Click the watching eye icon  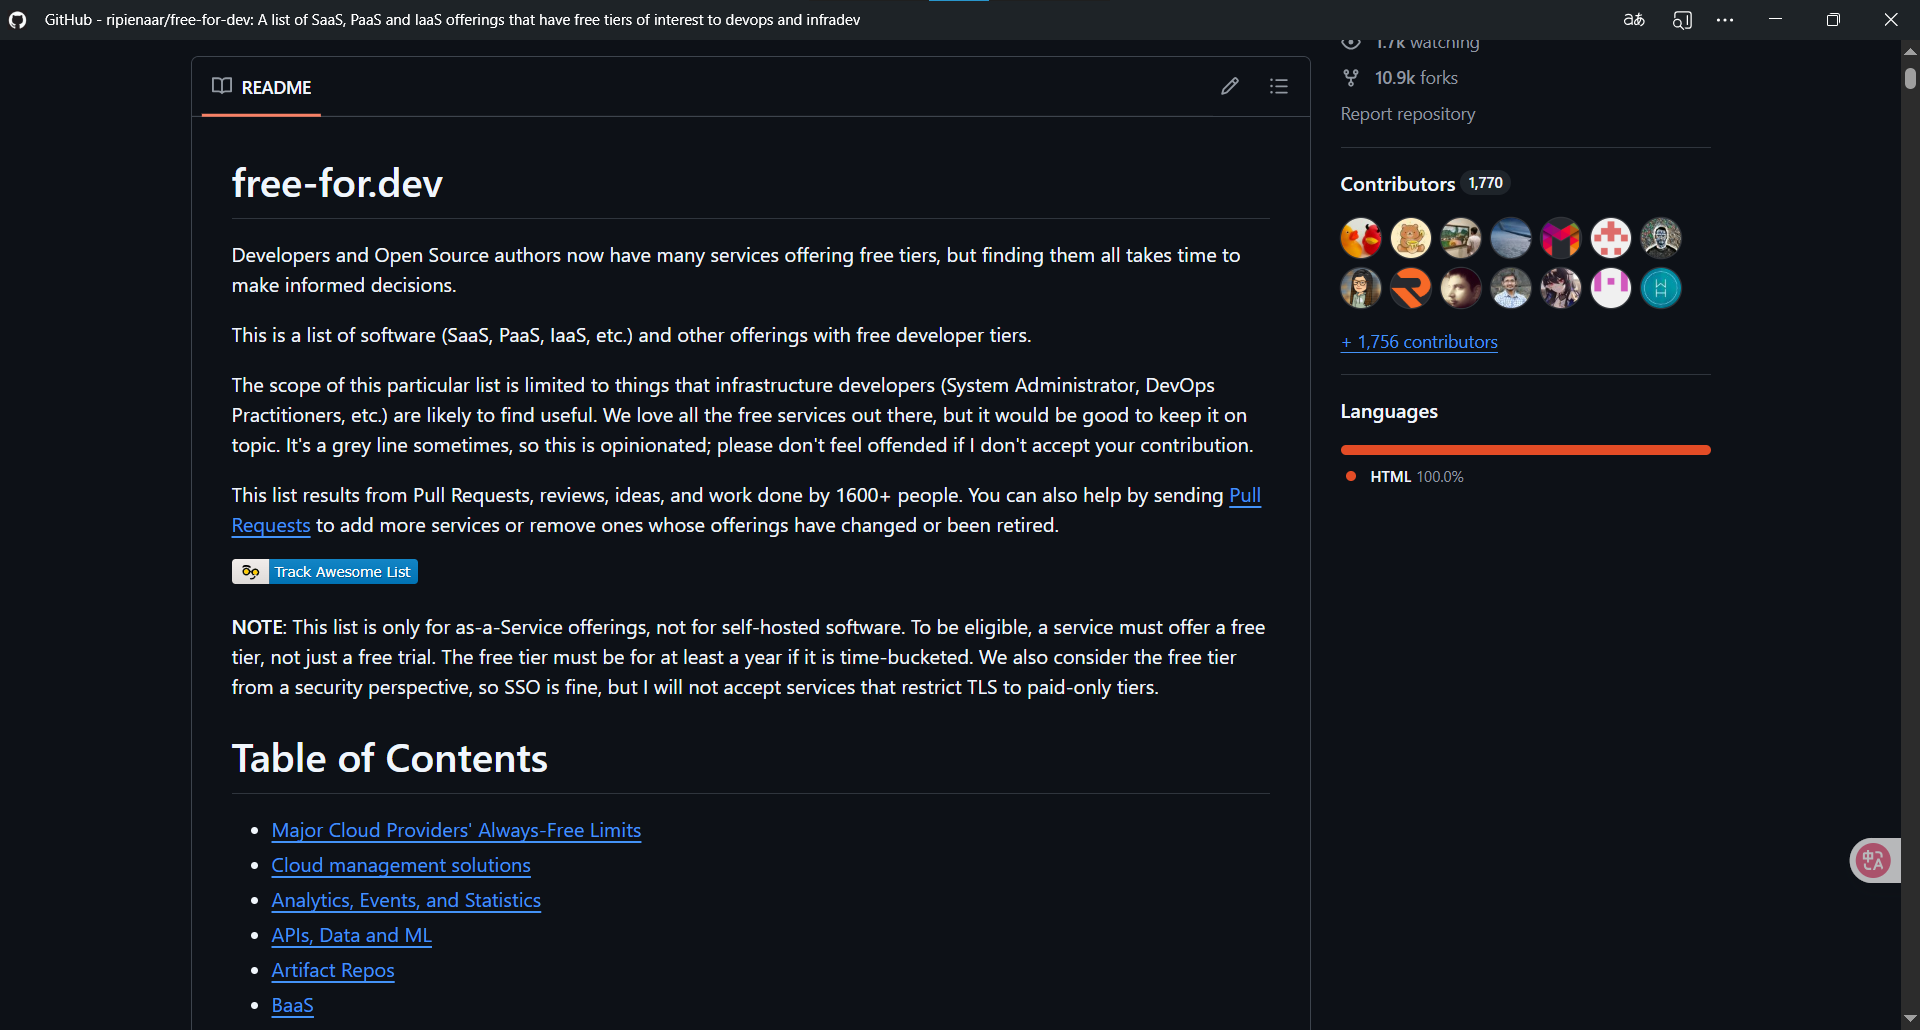pos(1351,43)
